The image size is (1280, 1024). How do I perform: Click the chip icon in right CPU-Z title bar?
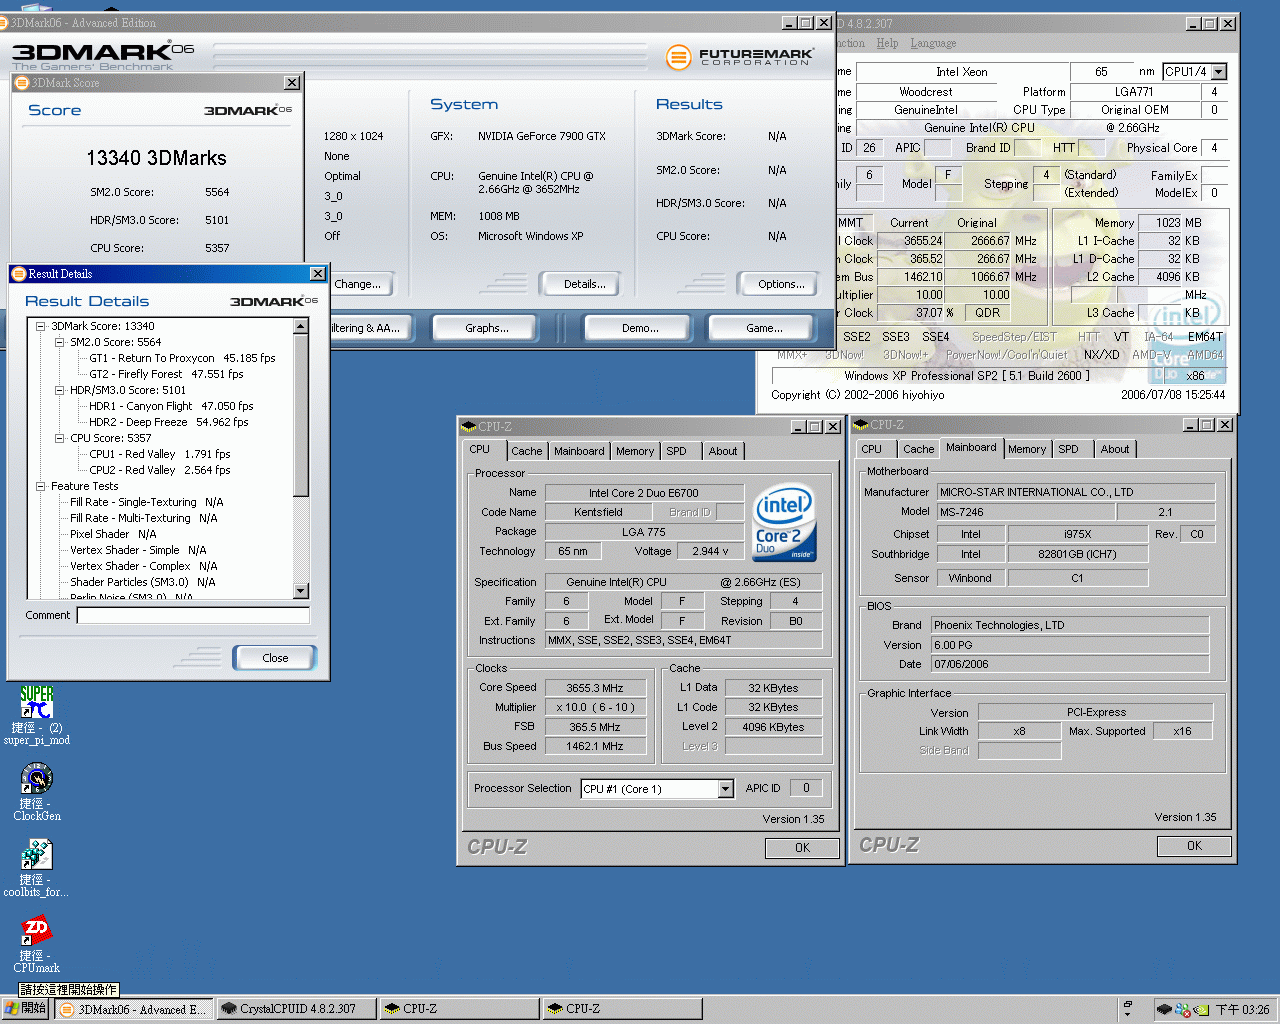coord(860,425)
